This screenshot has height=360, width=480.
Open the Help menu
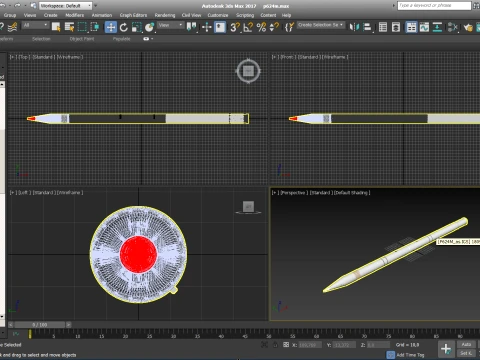point(286,15)
